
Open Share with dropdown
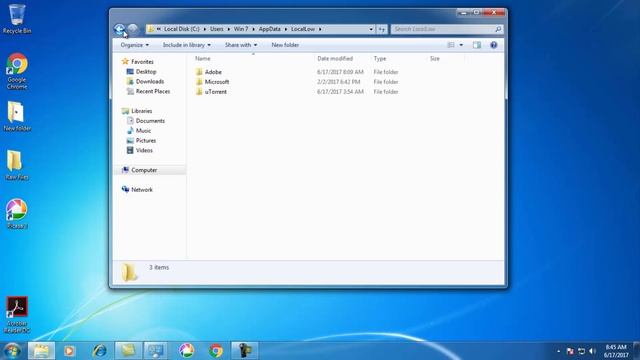[x=241, y=45]
